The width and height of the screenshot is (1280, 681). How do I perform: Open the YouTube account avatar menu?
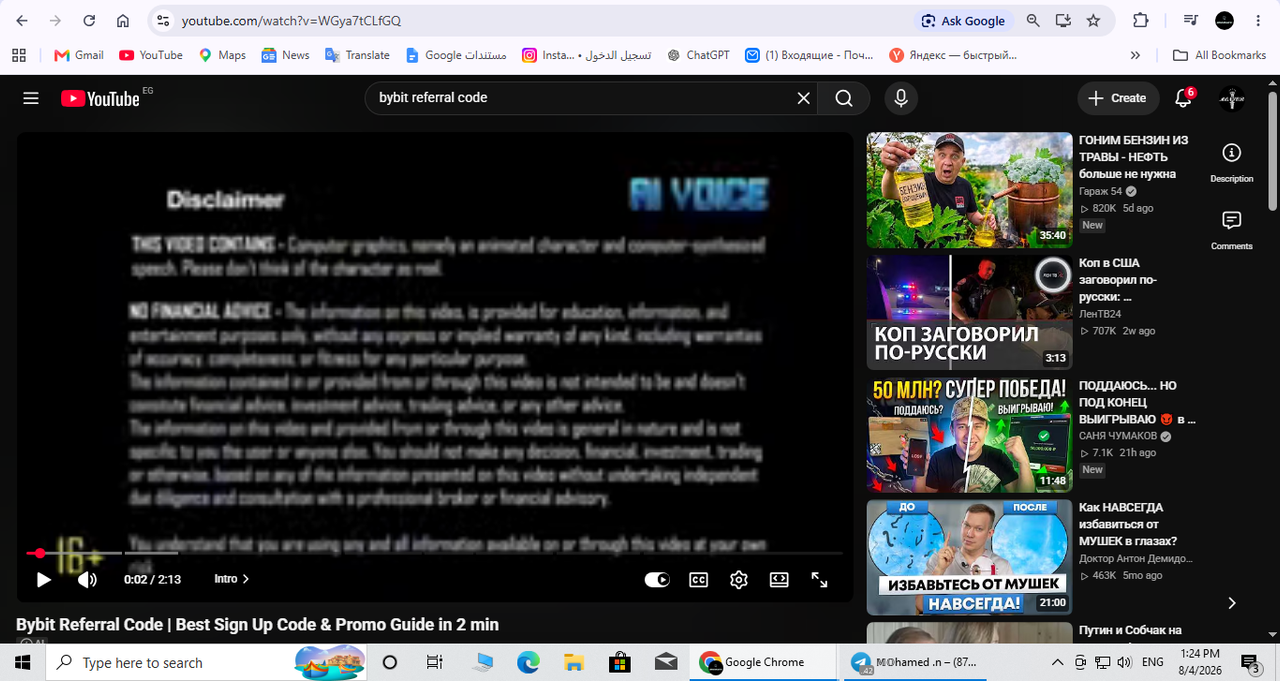pyautogui.click(x=1232, y=98)
